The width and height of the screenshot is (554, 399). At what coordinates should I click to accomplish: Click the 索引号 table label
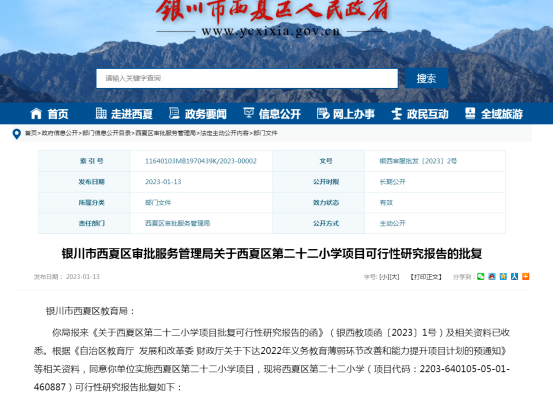[x=92, y=161]
